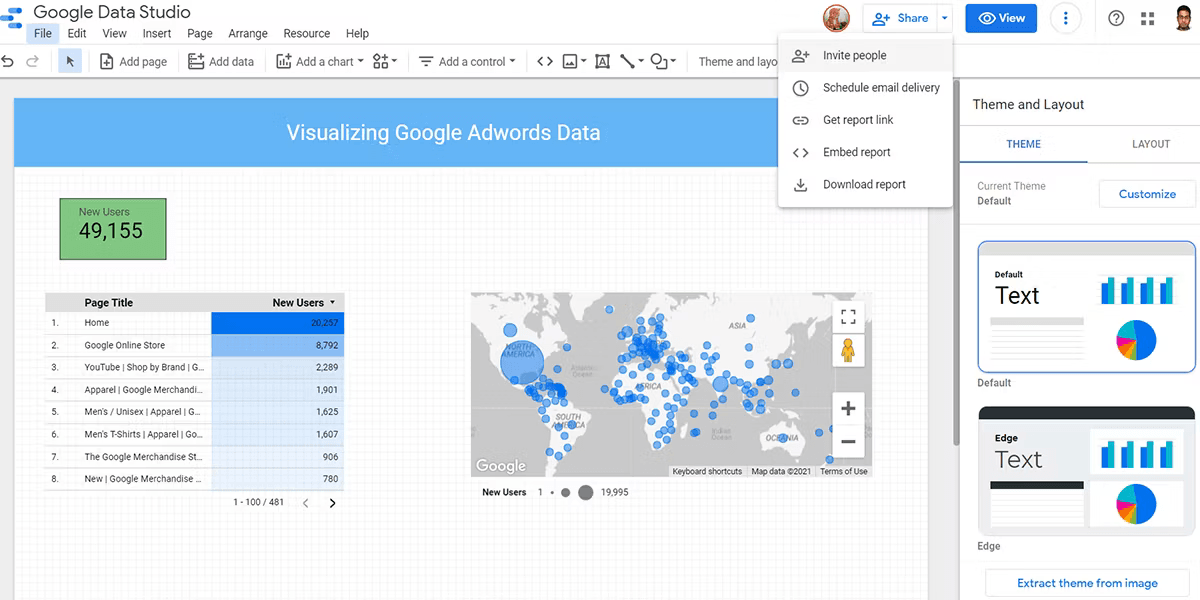This screenshot has width=1200, height=600.
Task: Click the Google Online Store table row
Action: pyautogui.click(x=194, y=345)
